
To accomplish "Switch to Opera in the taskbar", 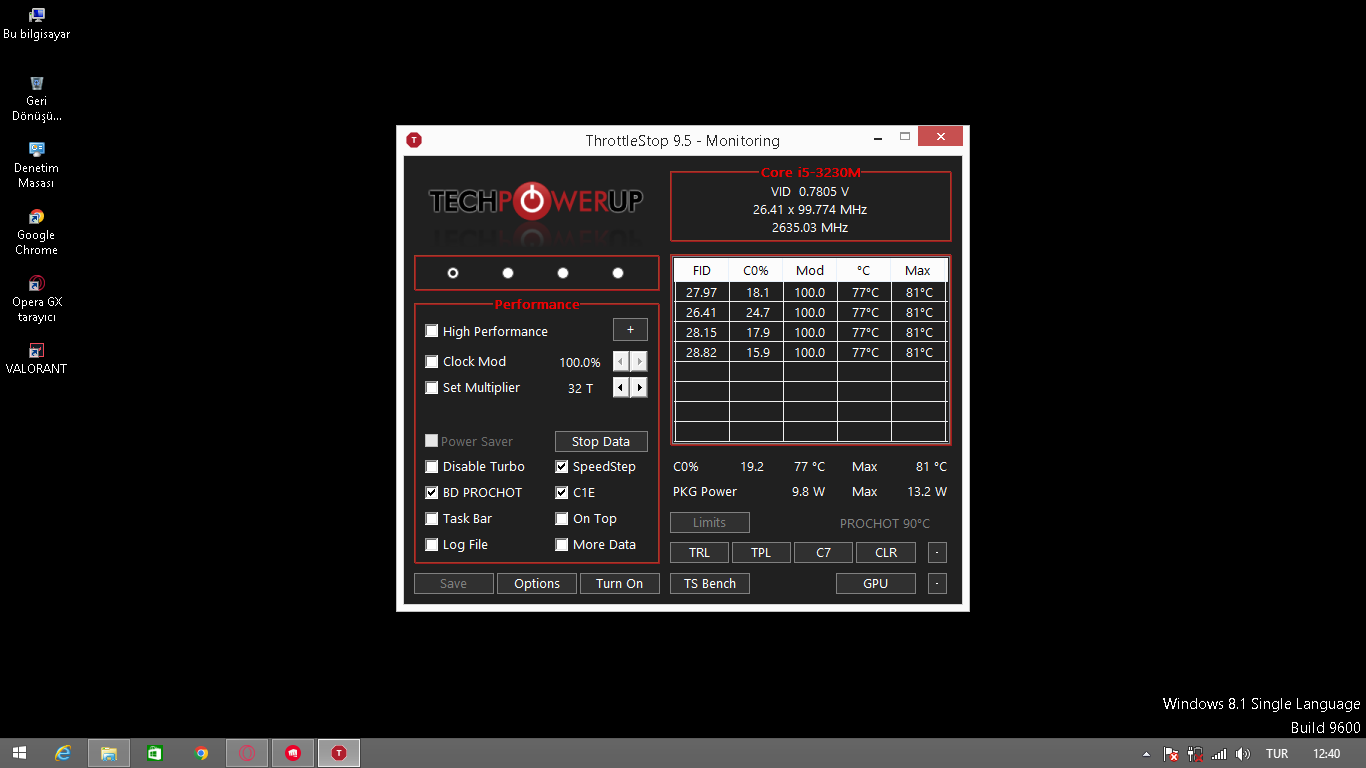I will pyautogui.click(x=247, y=753).
